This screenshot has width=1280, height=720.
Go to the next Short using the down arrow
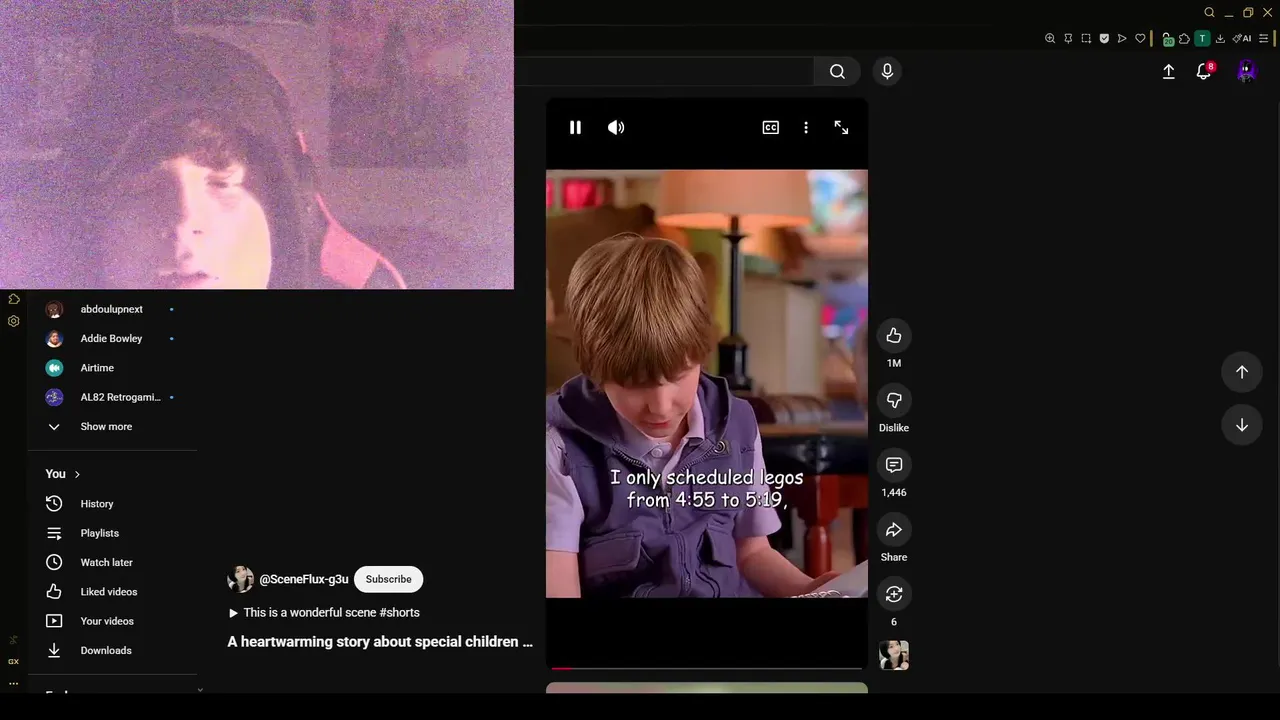coord(1241,425)
